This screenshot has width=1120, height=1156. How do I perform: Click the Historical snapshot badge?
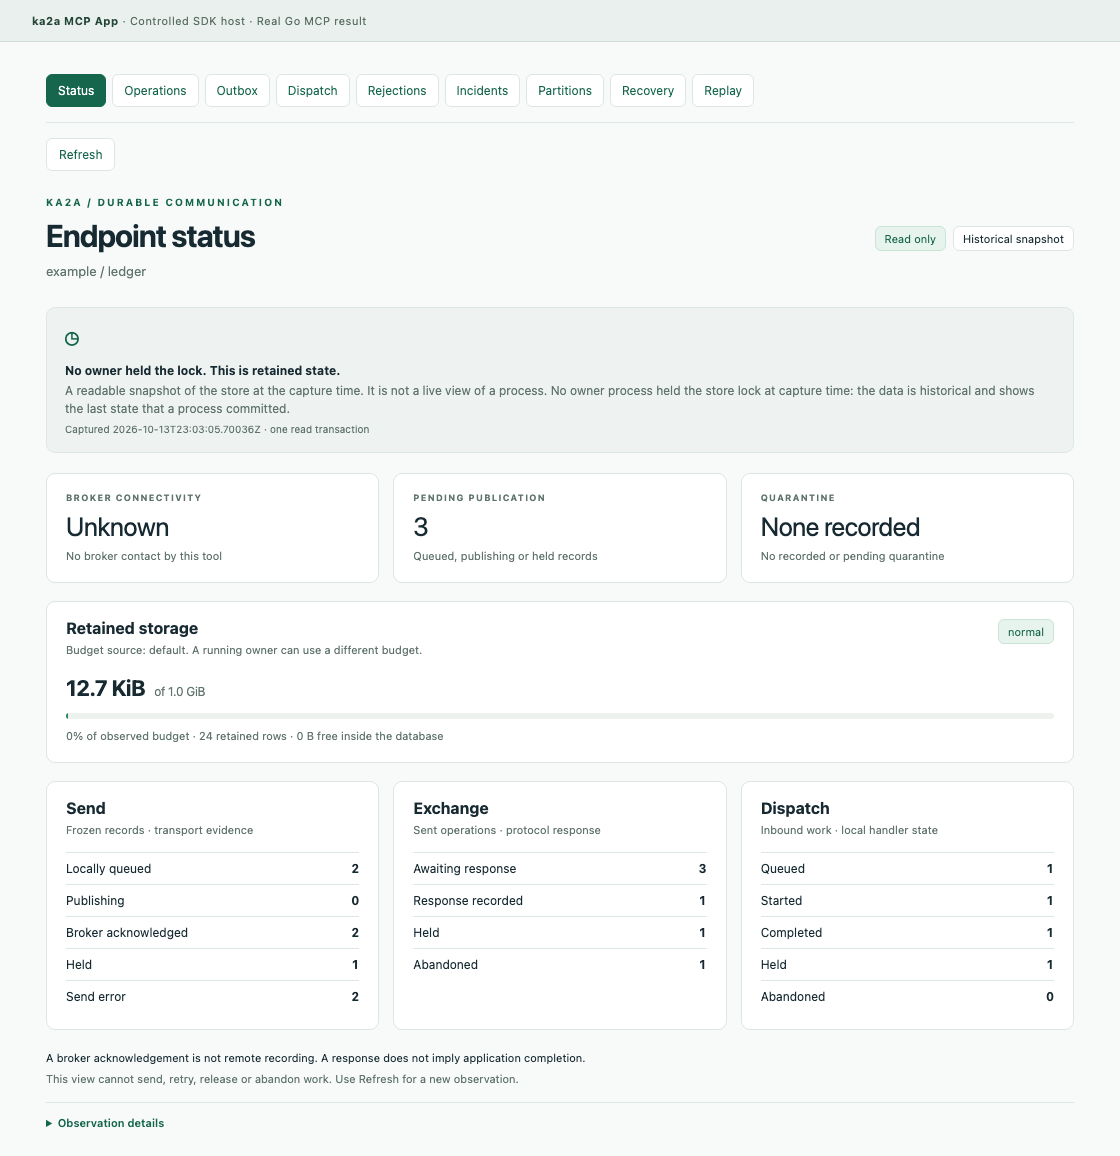point(1013,239)
